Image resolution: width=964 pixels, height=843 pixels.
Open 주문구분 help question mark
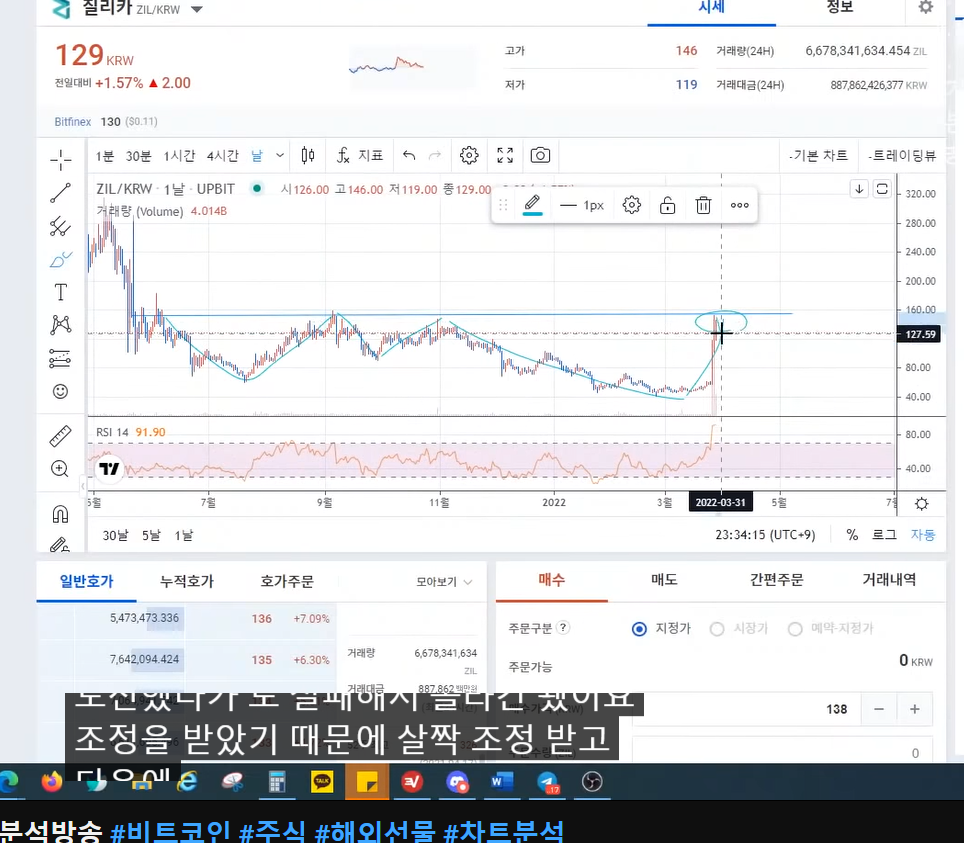(x=563, y=628)
